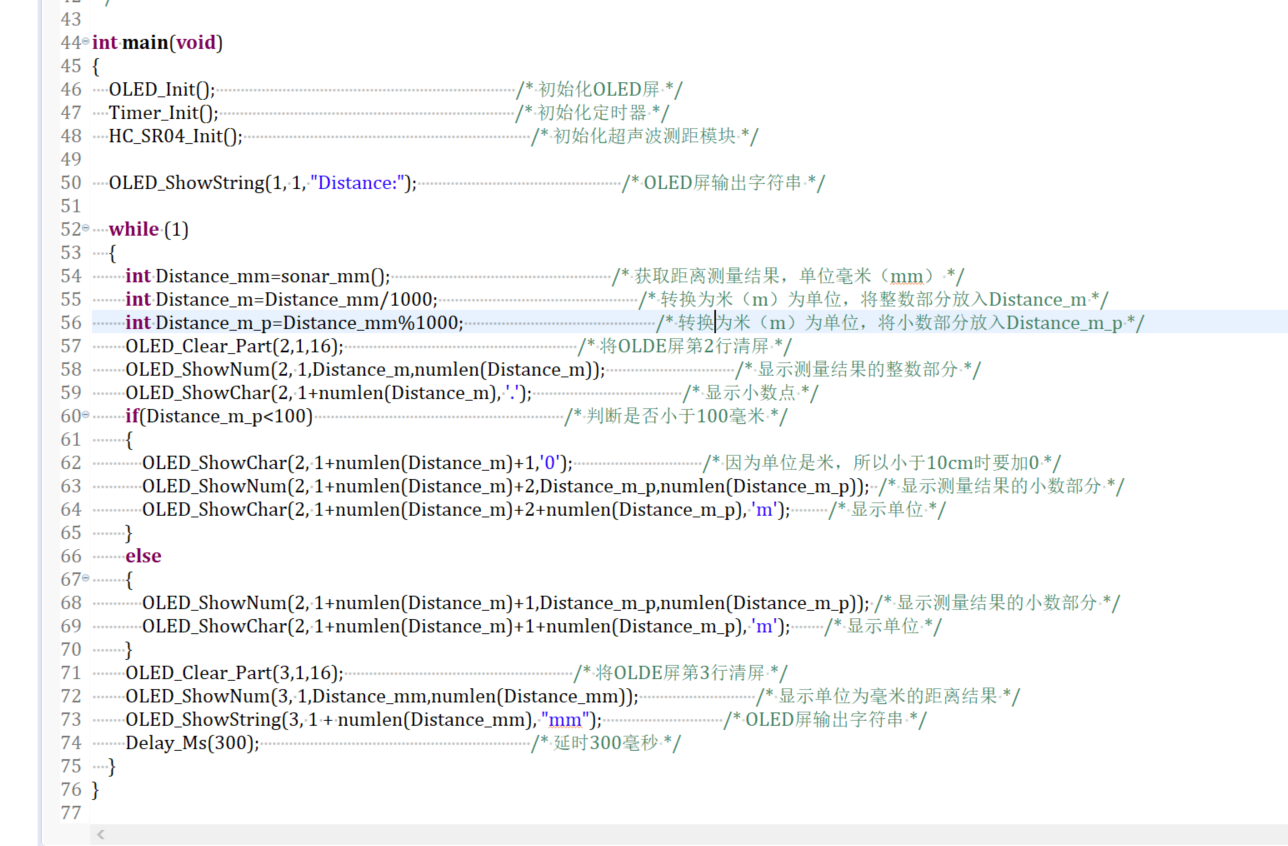Screen dimensions: 1288x846
Task: Click the comment 延时300毫秒
Action: point(606,742)
